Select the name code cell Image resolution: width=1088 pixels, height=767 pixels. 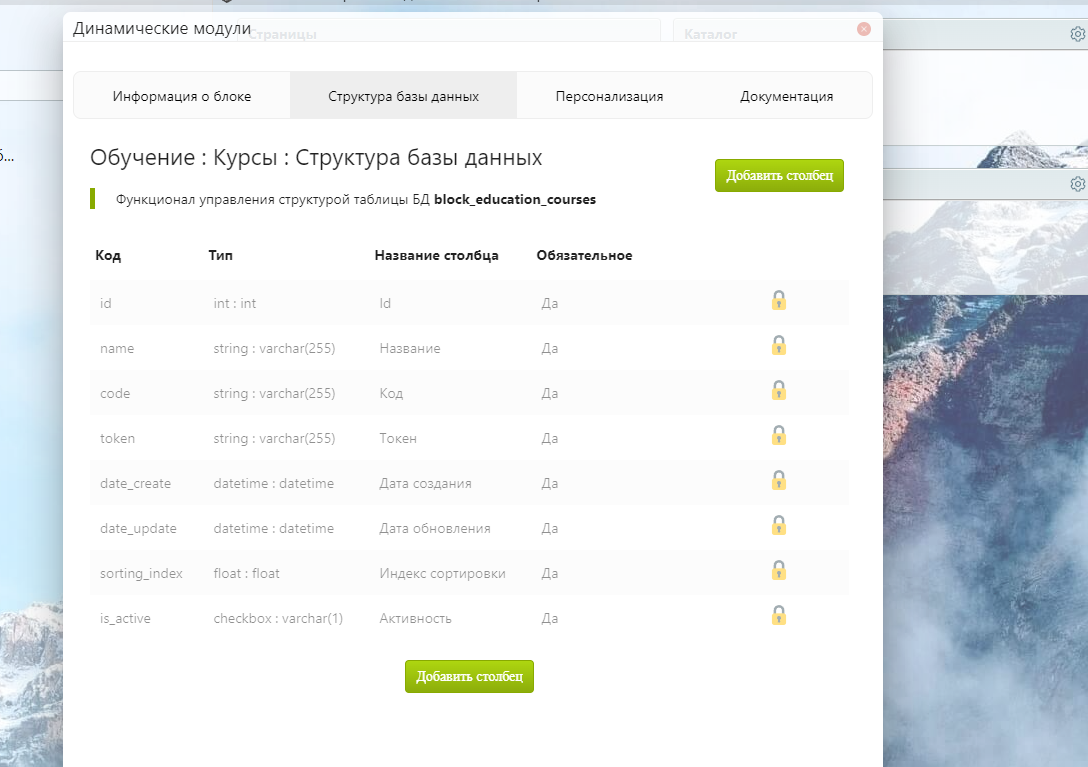(117, 348)
